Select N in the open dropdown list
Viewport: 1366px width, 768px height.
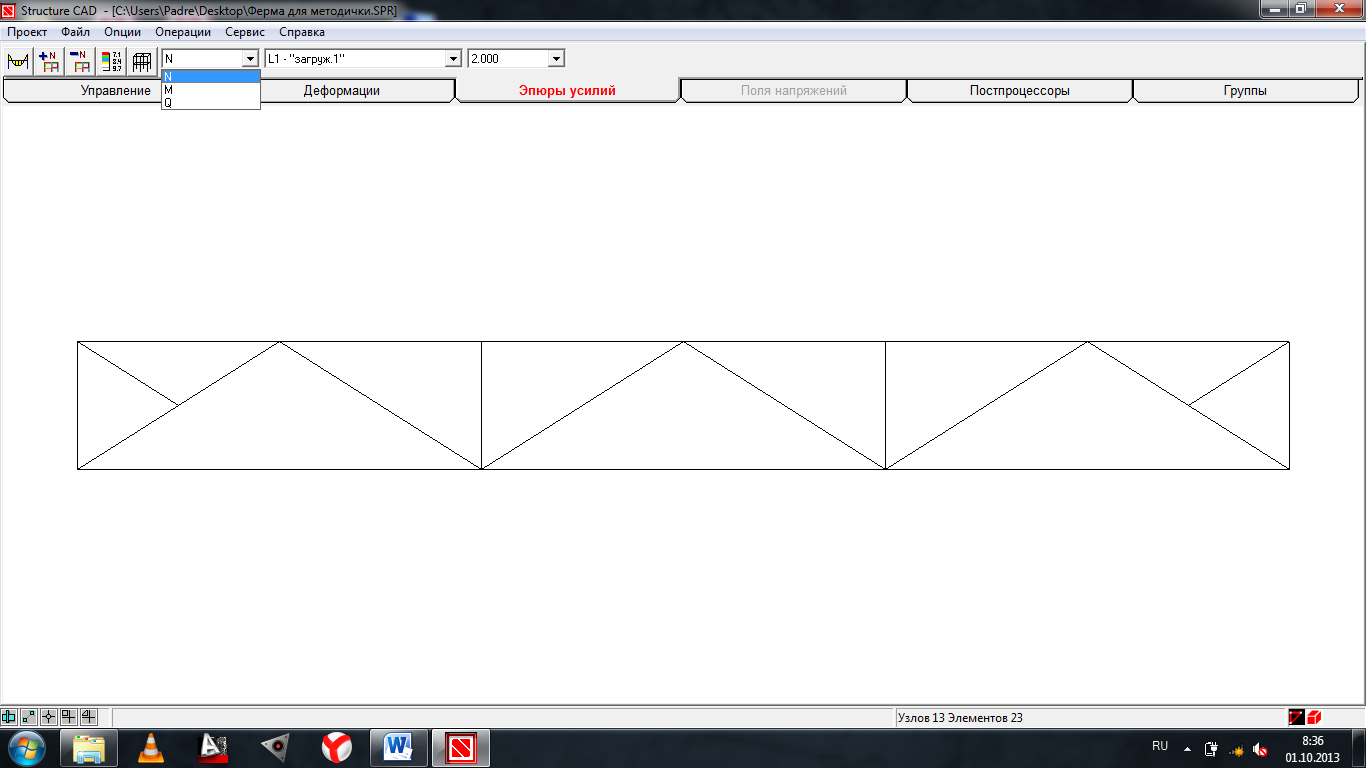point(210,76)
